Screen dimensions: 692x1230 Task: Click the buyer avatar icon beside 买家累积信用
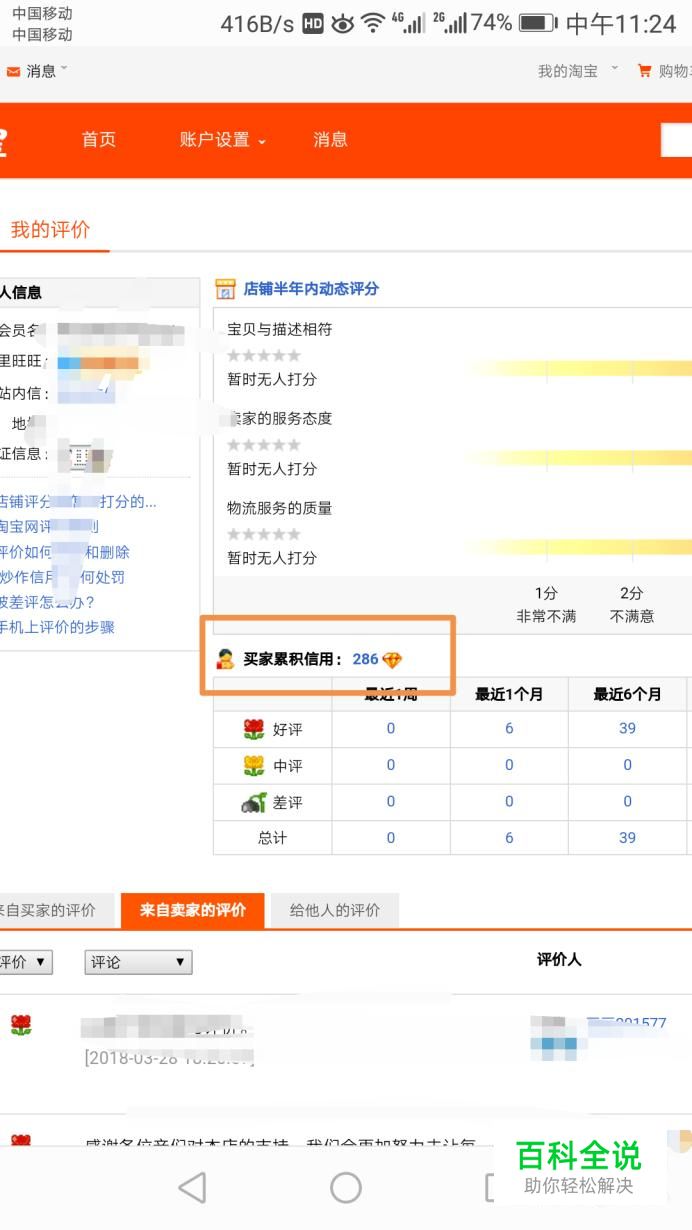[226, 659]
